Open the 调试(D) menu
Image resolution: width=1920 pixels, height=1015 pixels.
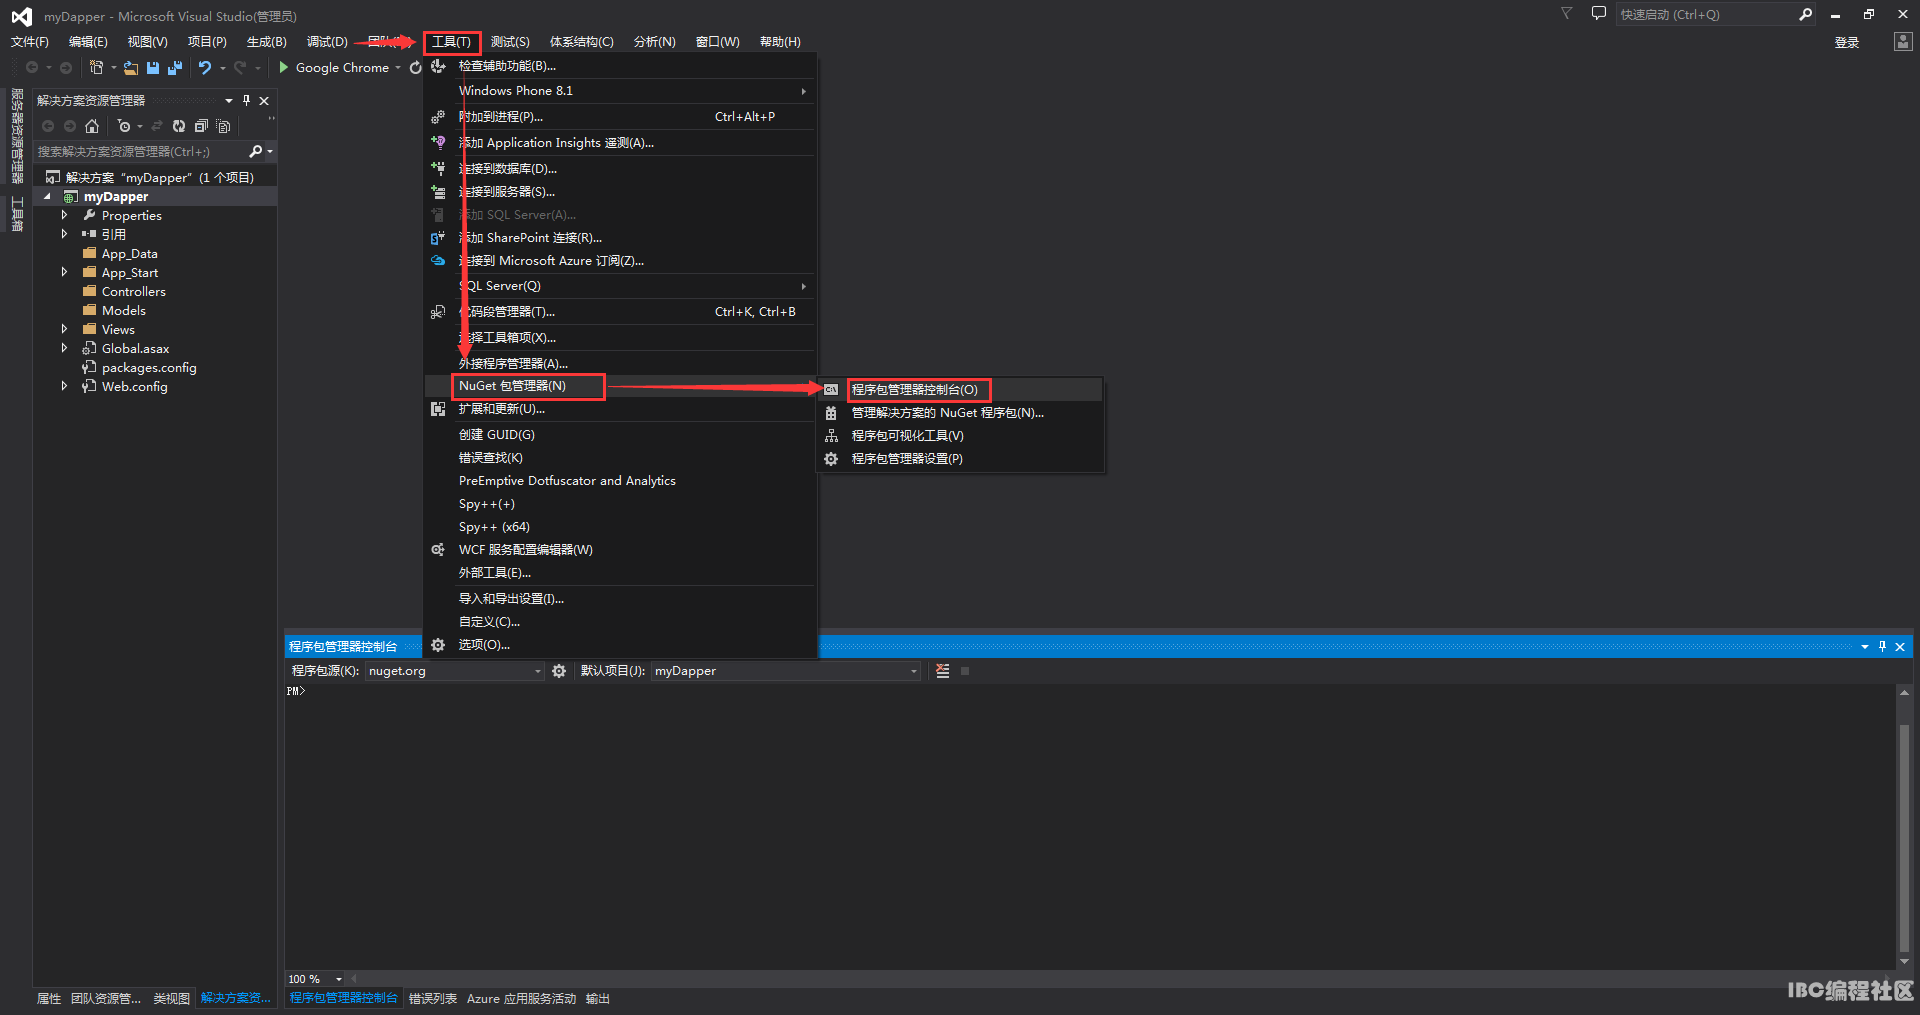[327, 42]
